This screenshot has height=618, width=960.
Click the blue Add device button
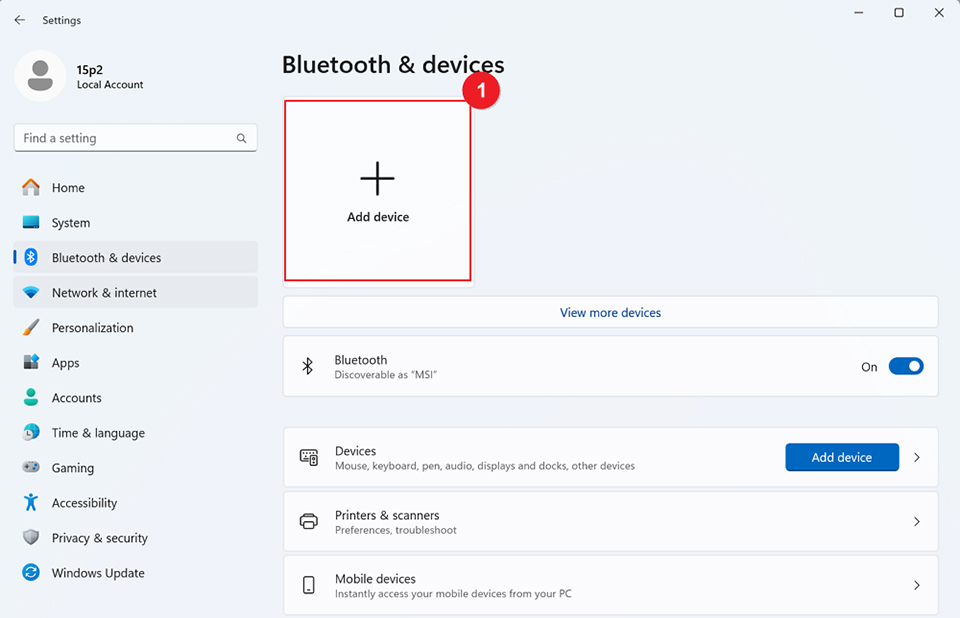tap(842, 457)
